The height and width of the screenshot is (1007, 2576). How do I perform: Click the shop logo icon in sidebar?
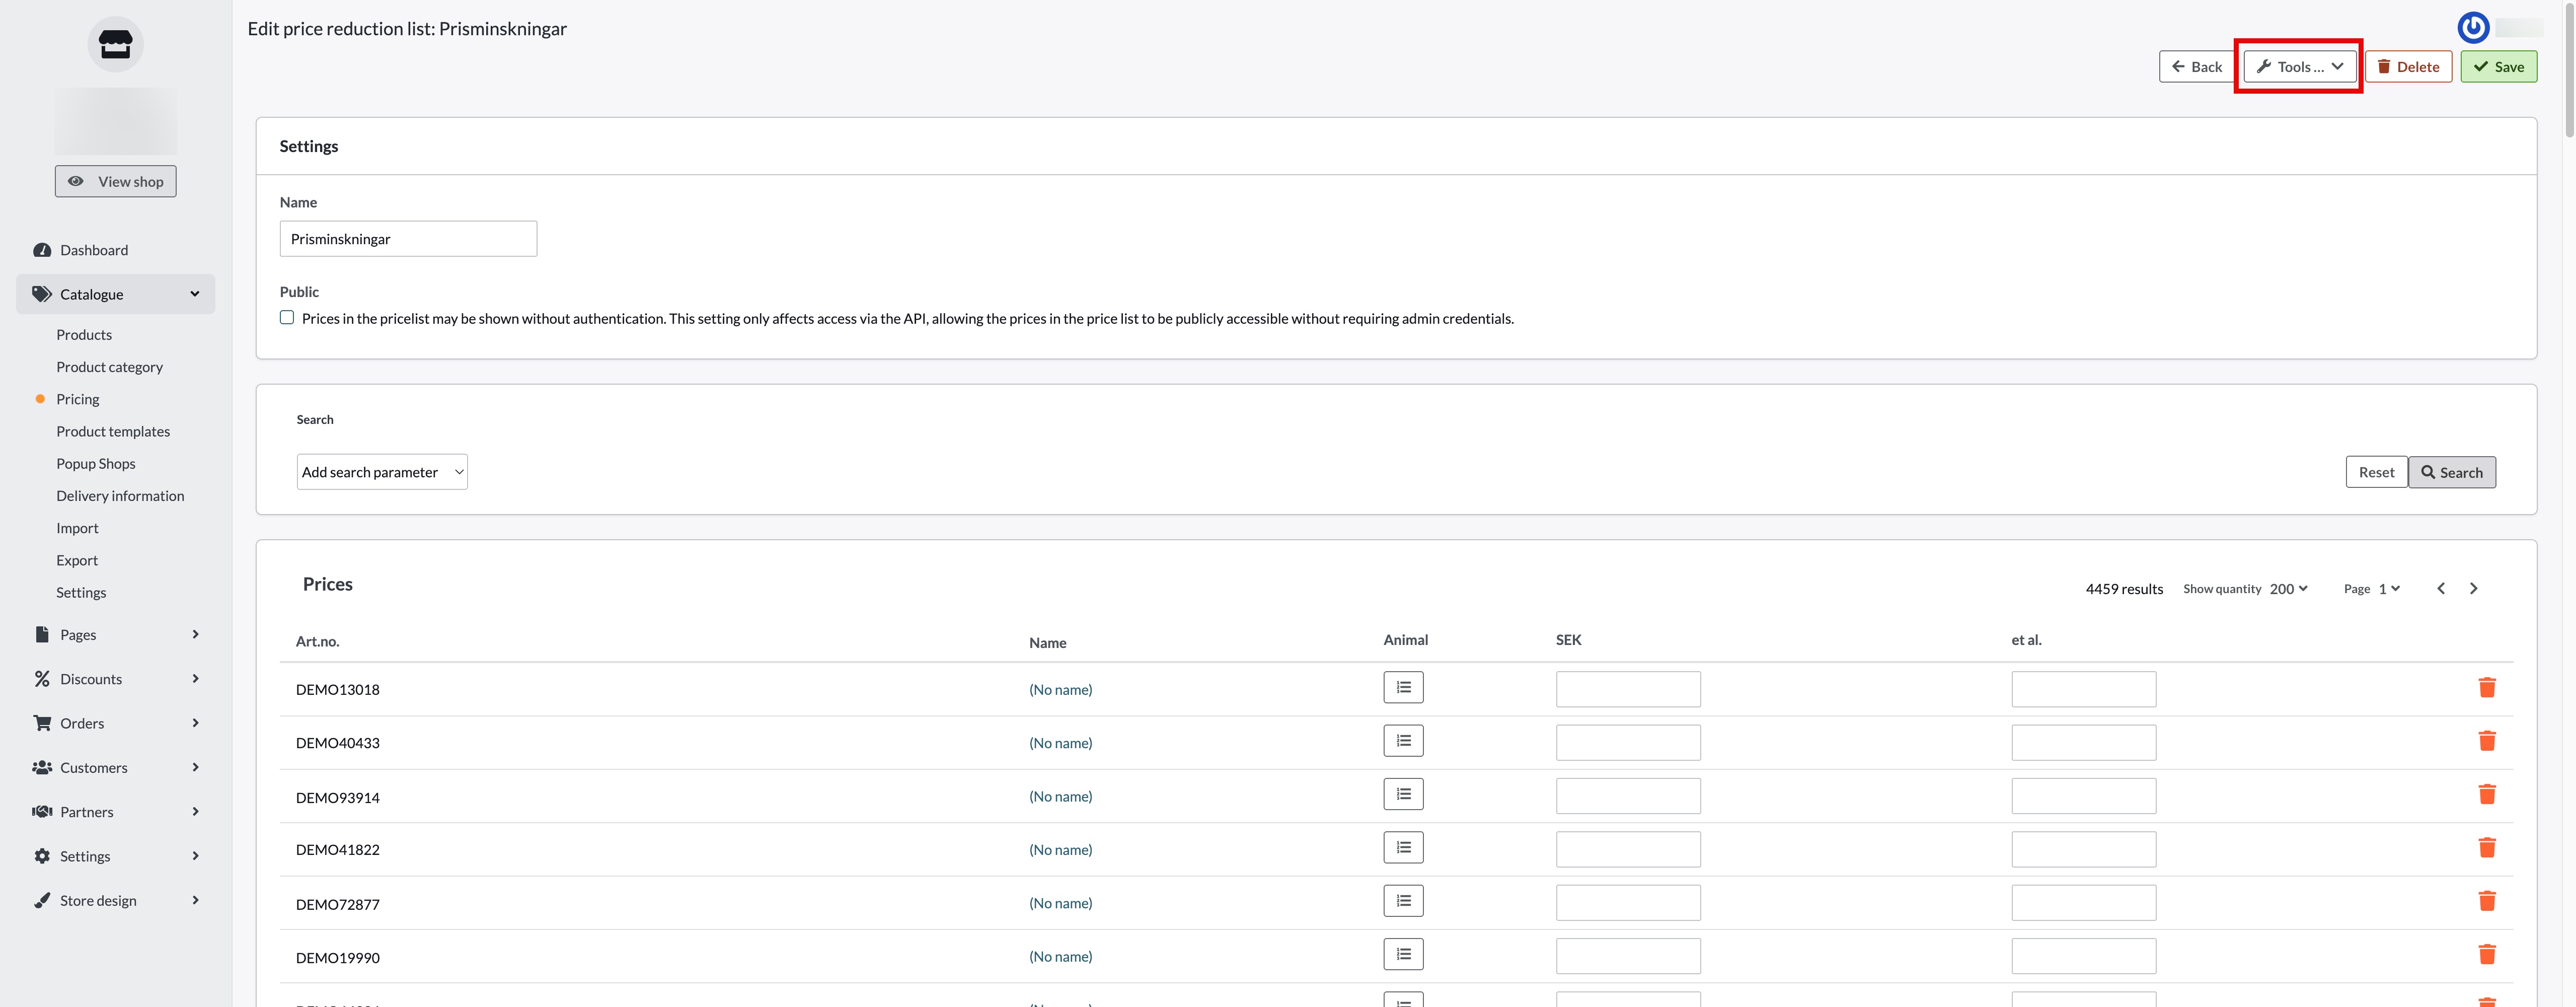[115, 44]
